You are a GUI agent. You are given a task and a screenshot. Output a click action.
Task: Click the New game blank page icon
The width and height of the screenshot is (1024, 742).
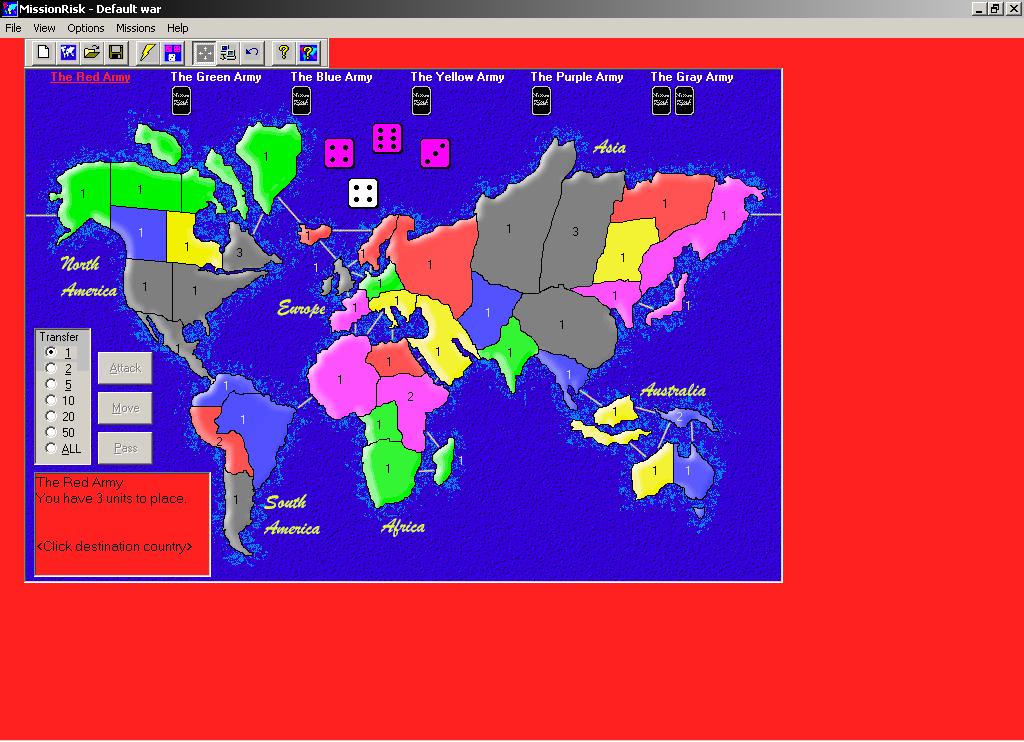coord(44,52)
